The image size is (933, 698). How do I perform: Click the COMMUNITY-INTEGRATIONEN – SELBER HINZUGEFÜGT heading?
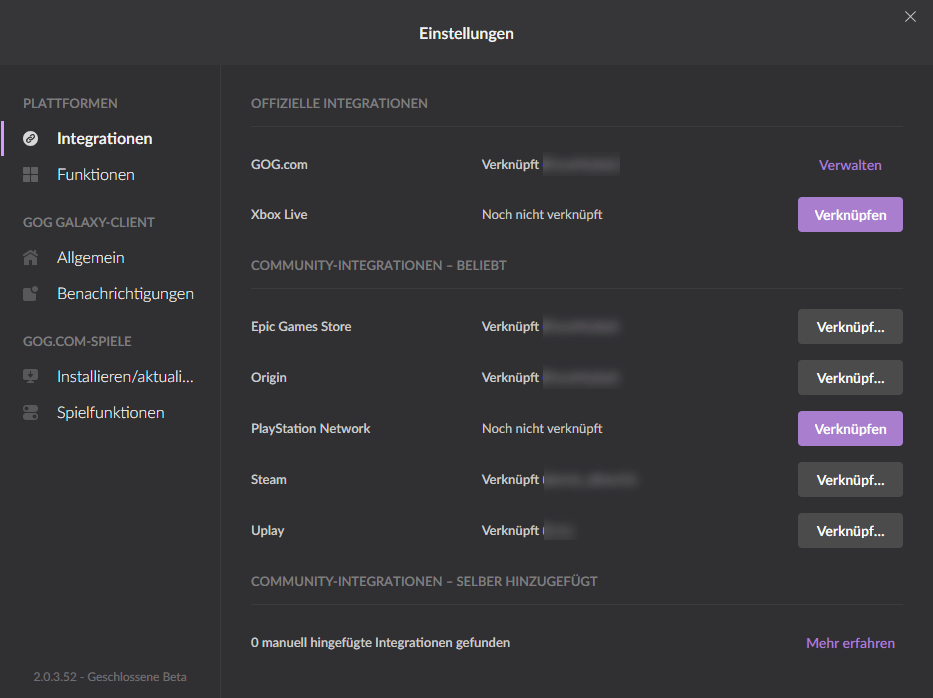pos(424,581)
